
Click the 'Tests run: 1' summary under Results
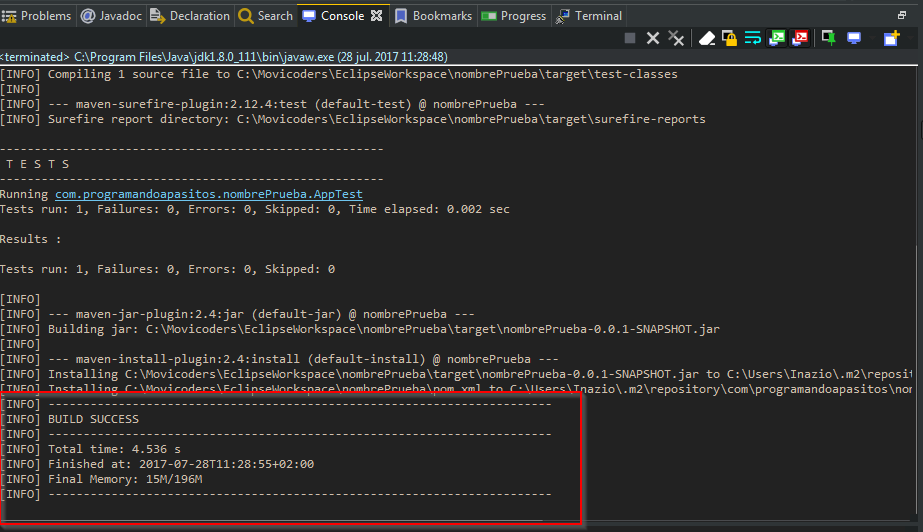point(168,269)
